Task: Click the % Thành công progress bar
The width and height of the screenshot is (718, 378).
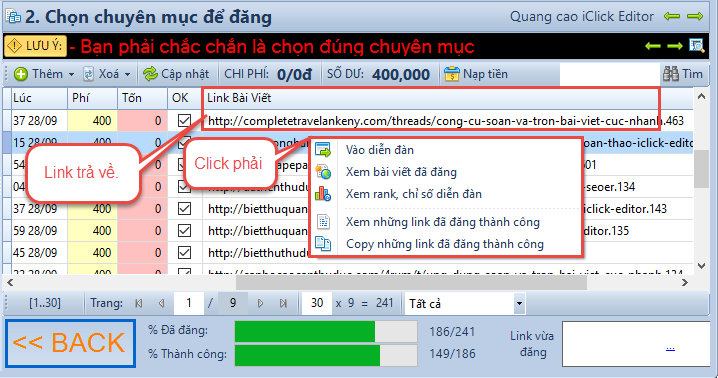Action: [326, 355]
